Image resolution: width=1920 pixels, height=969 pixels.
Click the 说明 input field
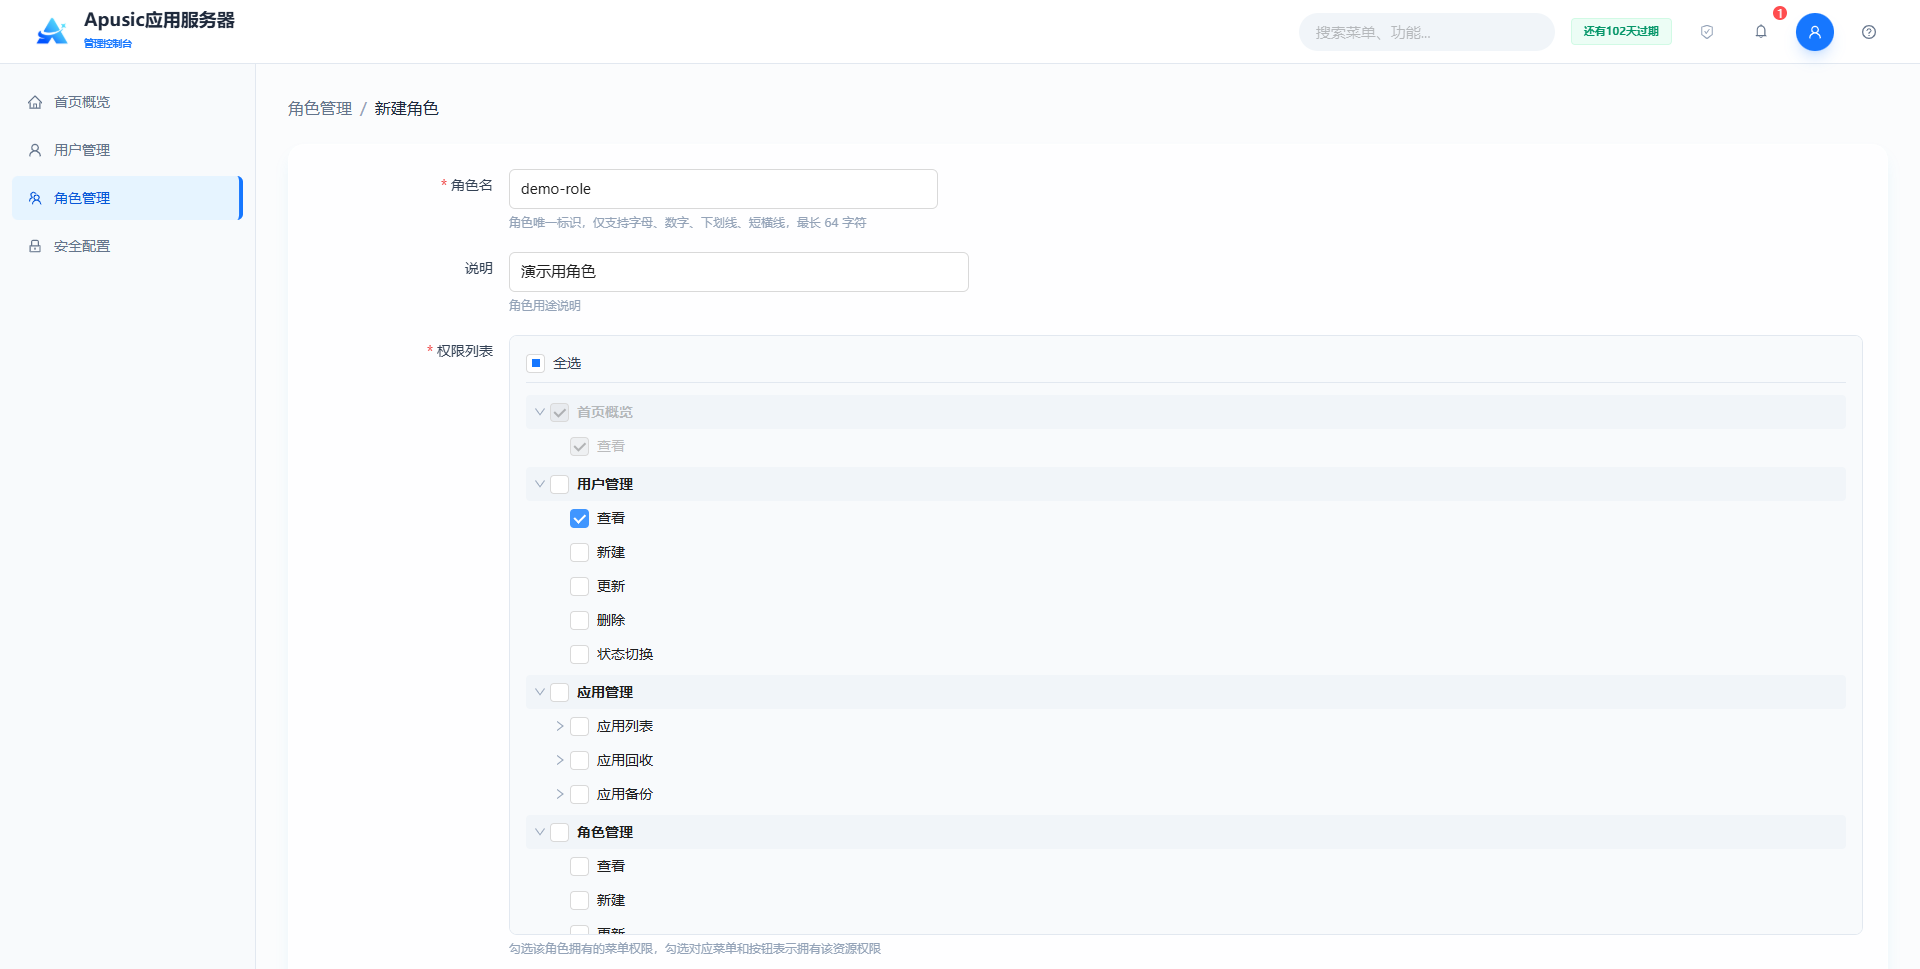pos(739,272)
